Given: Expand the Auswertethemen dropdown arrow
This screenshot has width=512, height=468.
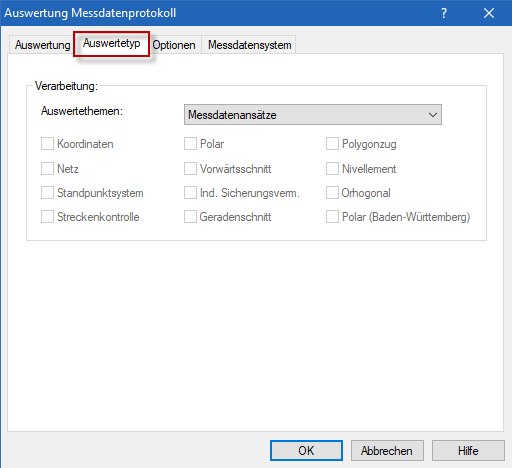Looking at the screenshot, I should tap(433, 115).
